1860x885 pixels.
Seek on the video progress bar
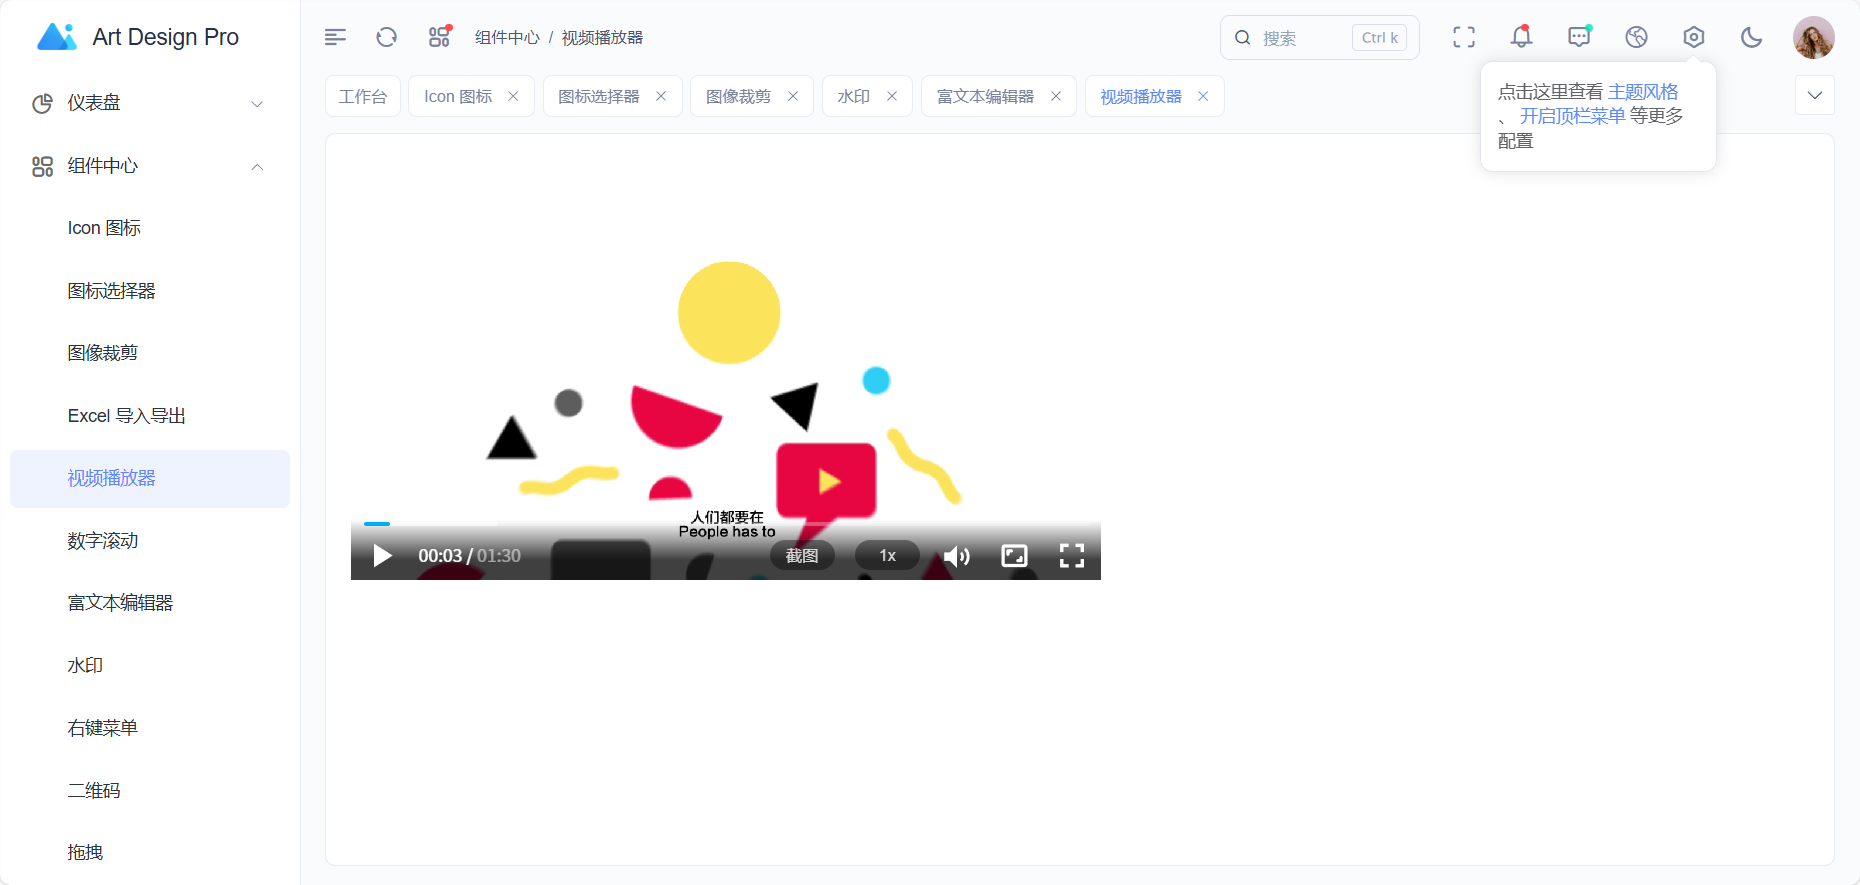726,524
